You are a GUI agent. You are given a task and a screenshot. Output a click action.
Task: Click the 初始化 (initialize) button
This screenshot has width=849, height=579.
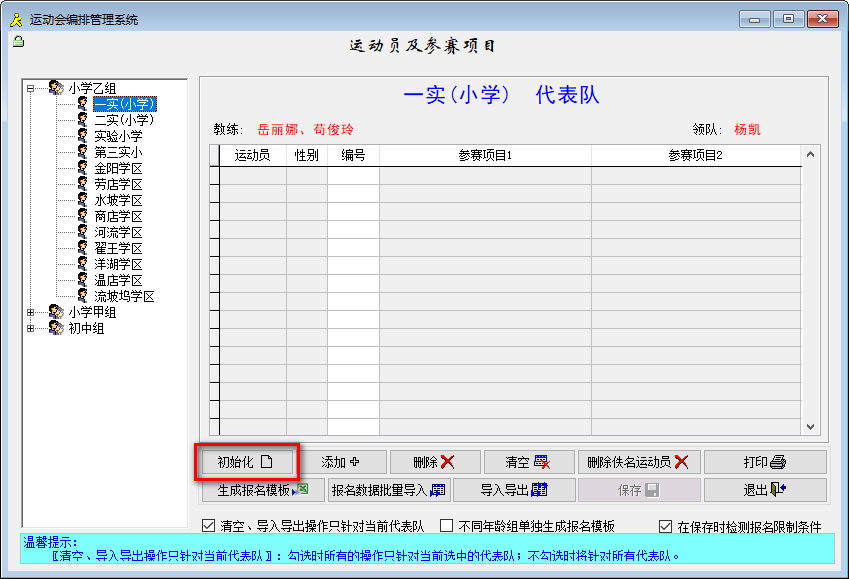(x=246, y=462)
